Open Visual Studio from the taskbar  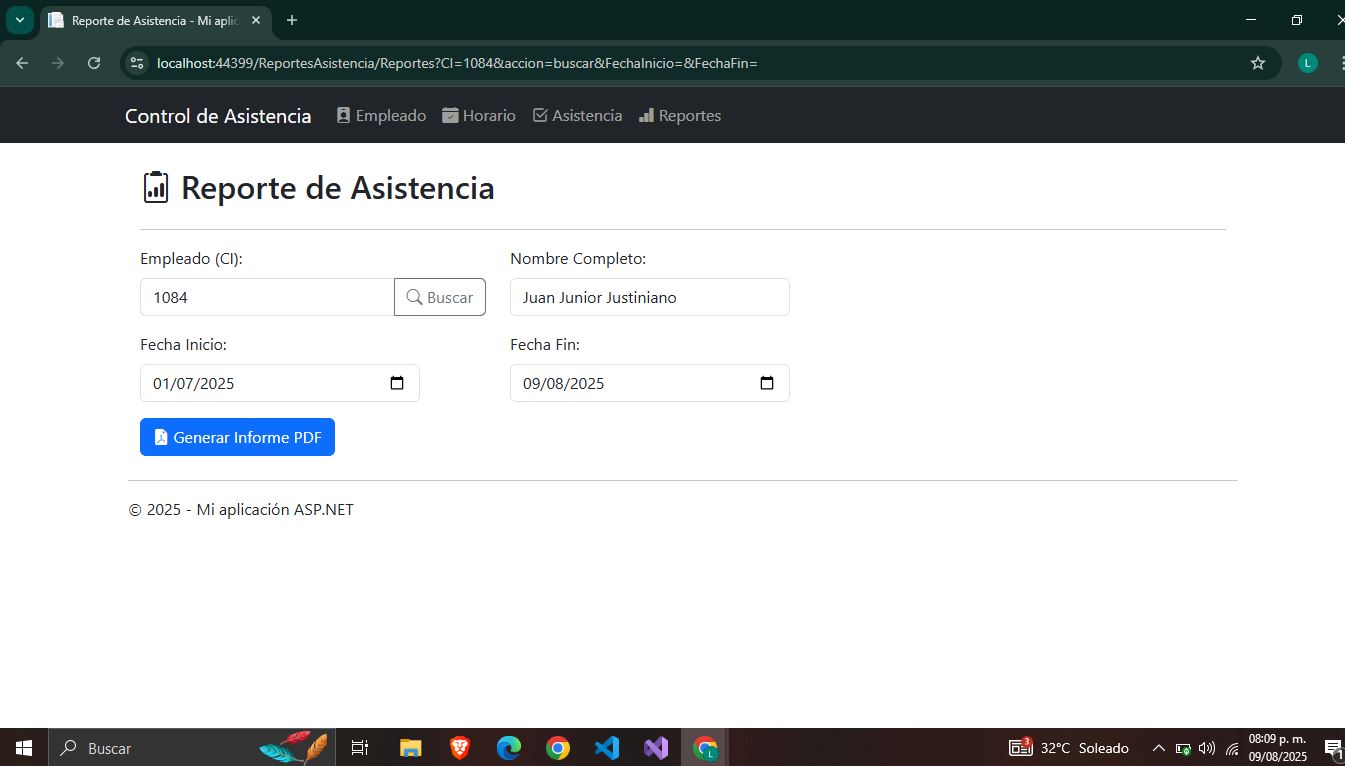pyautogui.click(x=656, y=747)
